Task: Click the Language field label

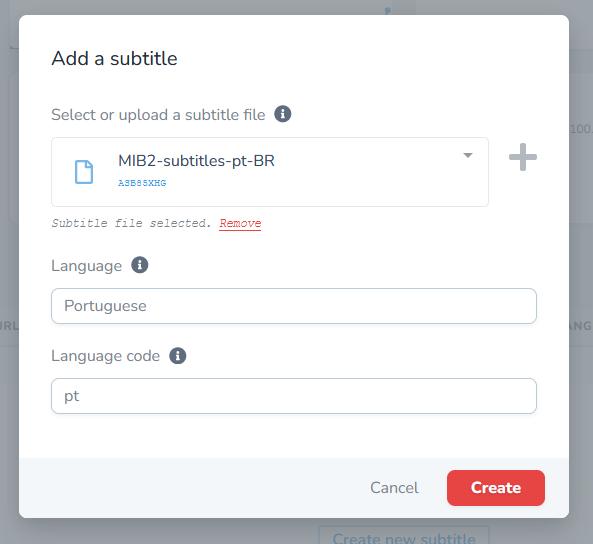Action: [87, 266]
